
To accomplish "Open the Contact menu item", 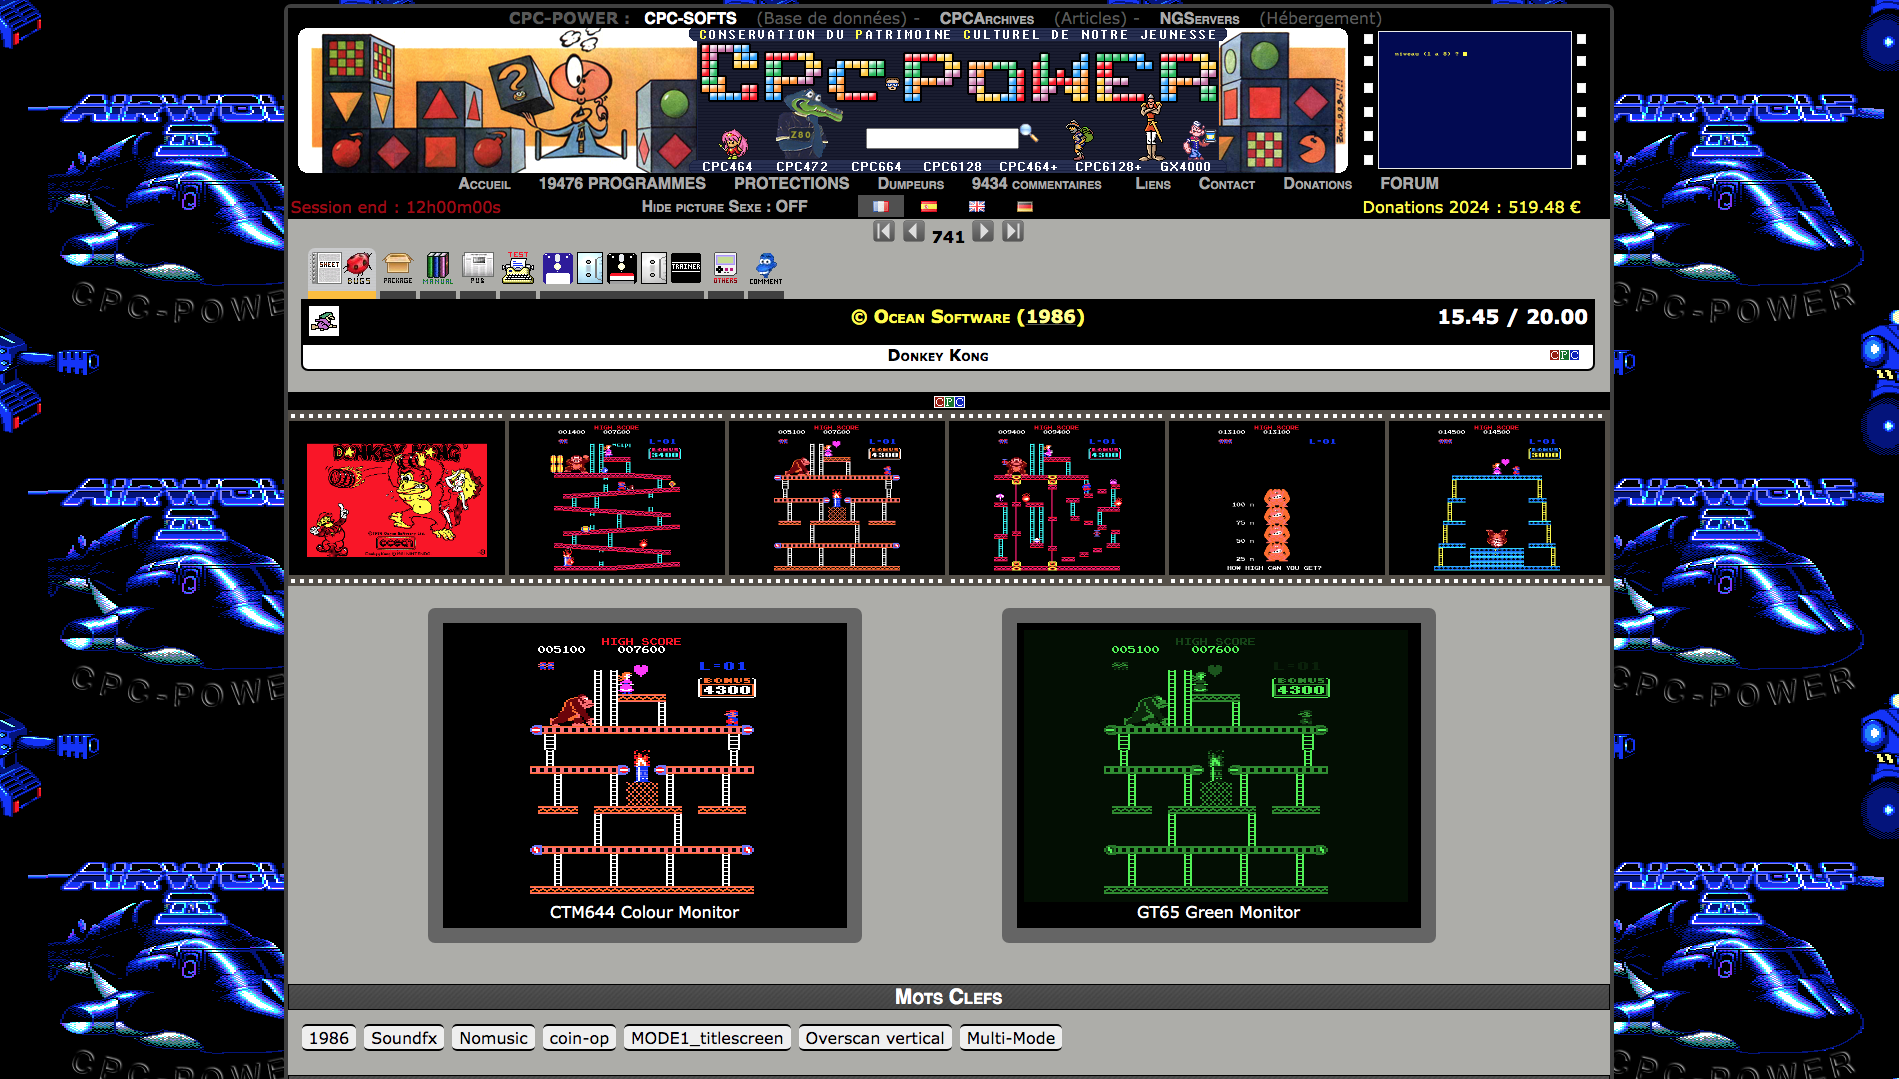I will [x=1227, y=184].
